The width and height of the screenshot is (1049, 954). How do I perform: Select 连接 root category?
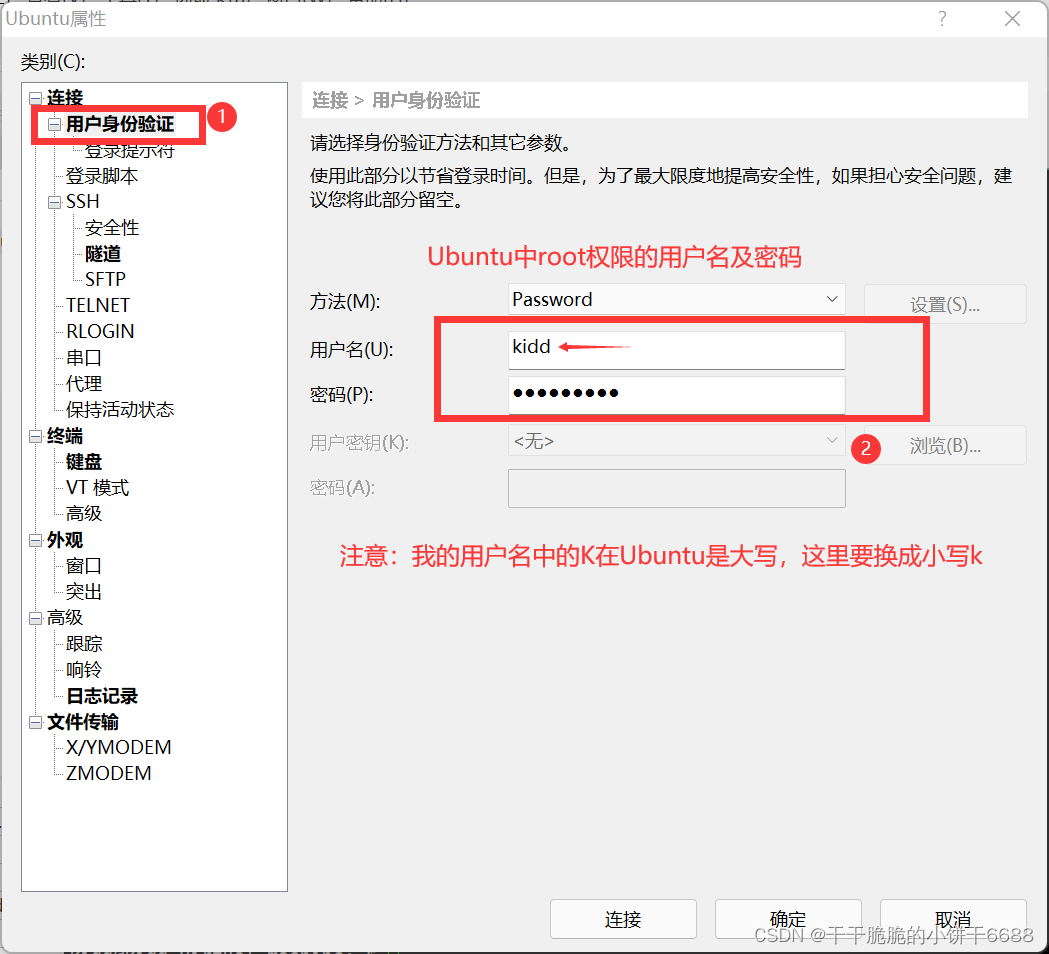[64, 98]
